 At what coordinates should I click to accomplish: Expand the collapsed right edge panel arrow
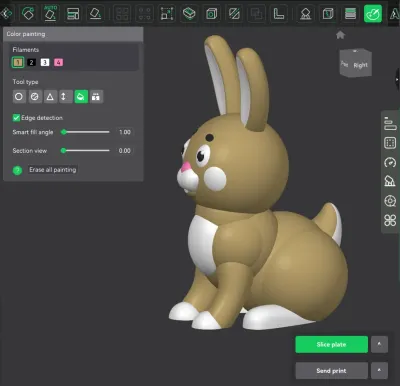(x=397, y=79)
